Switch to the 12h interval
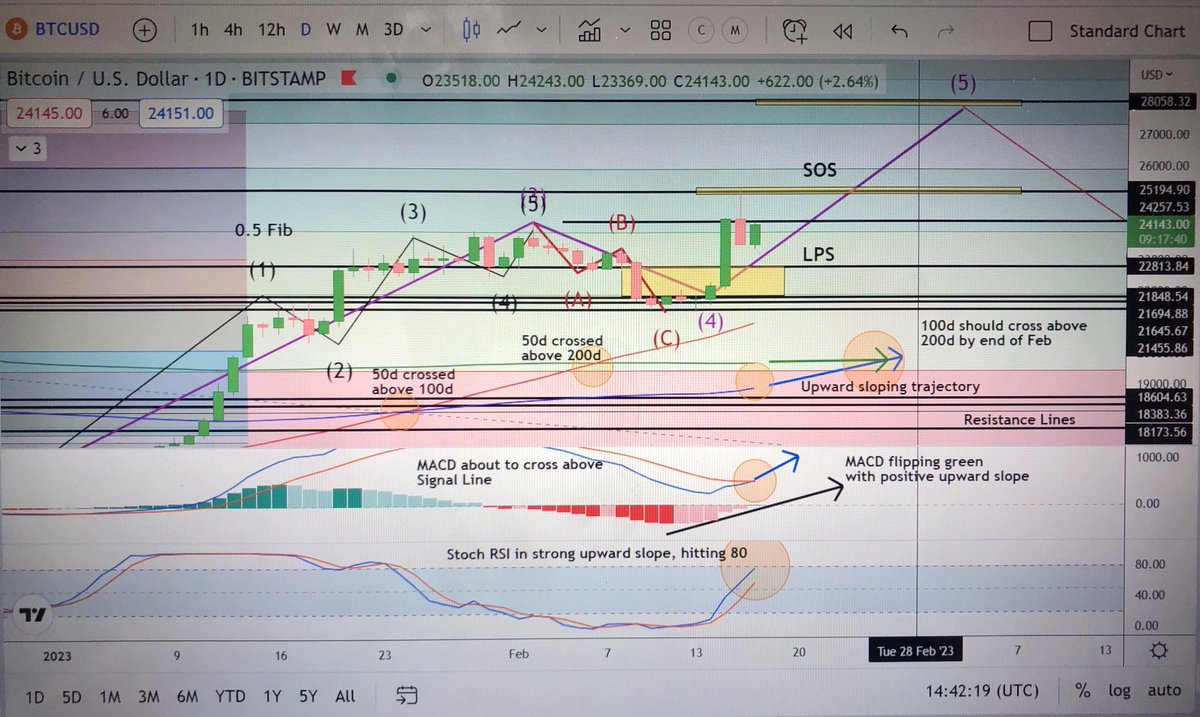 [x=271, y=30]
